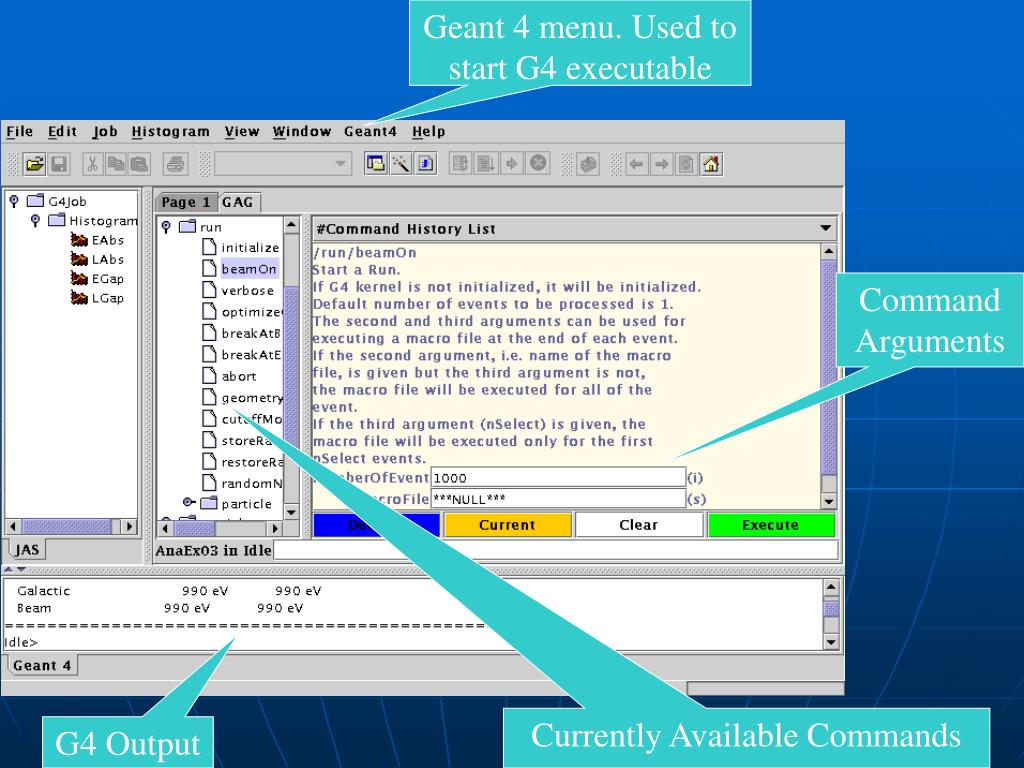The width and height of the screenshot is (1024, 768).
Task: Collapse the run command folder
Action: [166, 227]
